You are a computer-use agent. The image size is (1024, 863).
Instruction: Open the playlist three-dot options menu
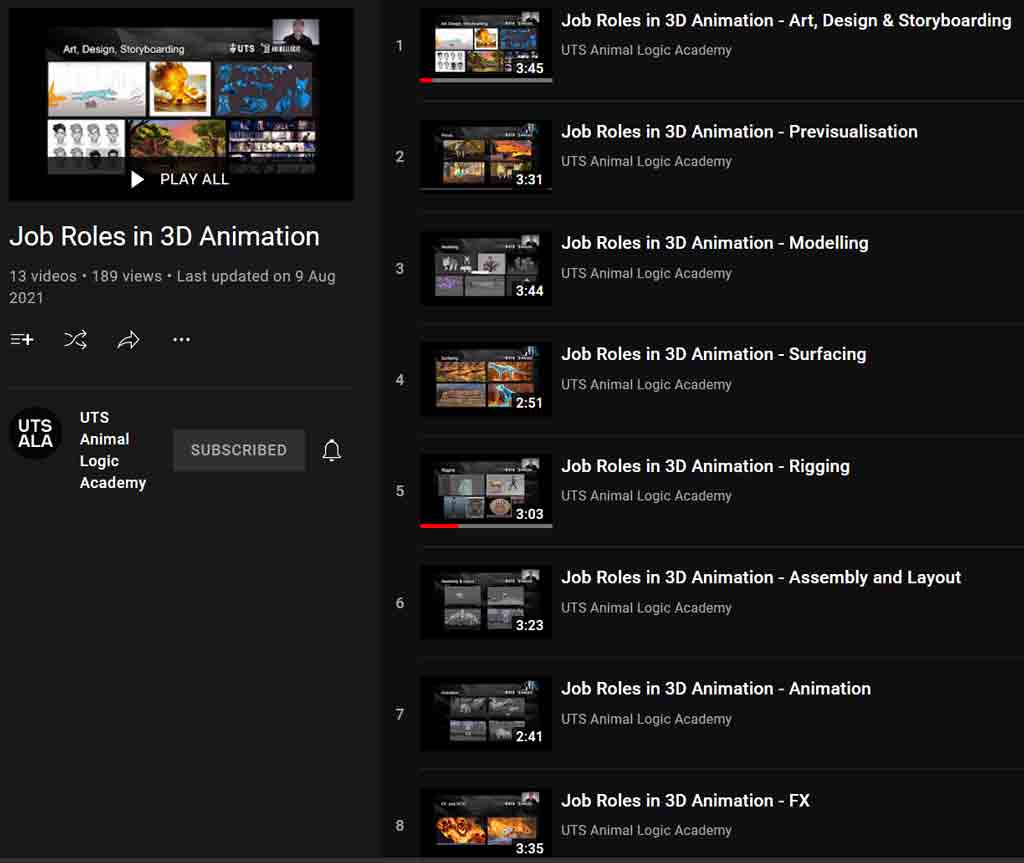181,339
